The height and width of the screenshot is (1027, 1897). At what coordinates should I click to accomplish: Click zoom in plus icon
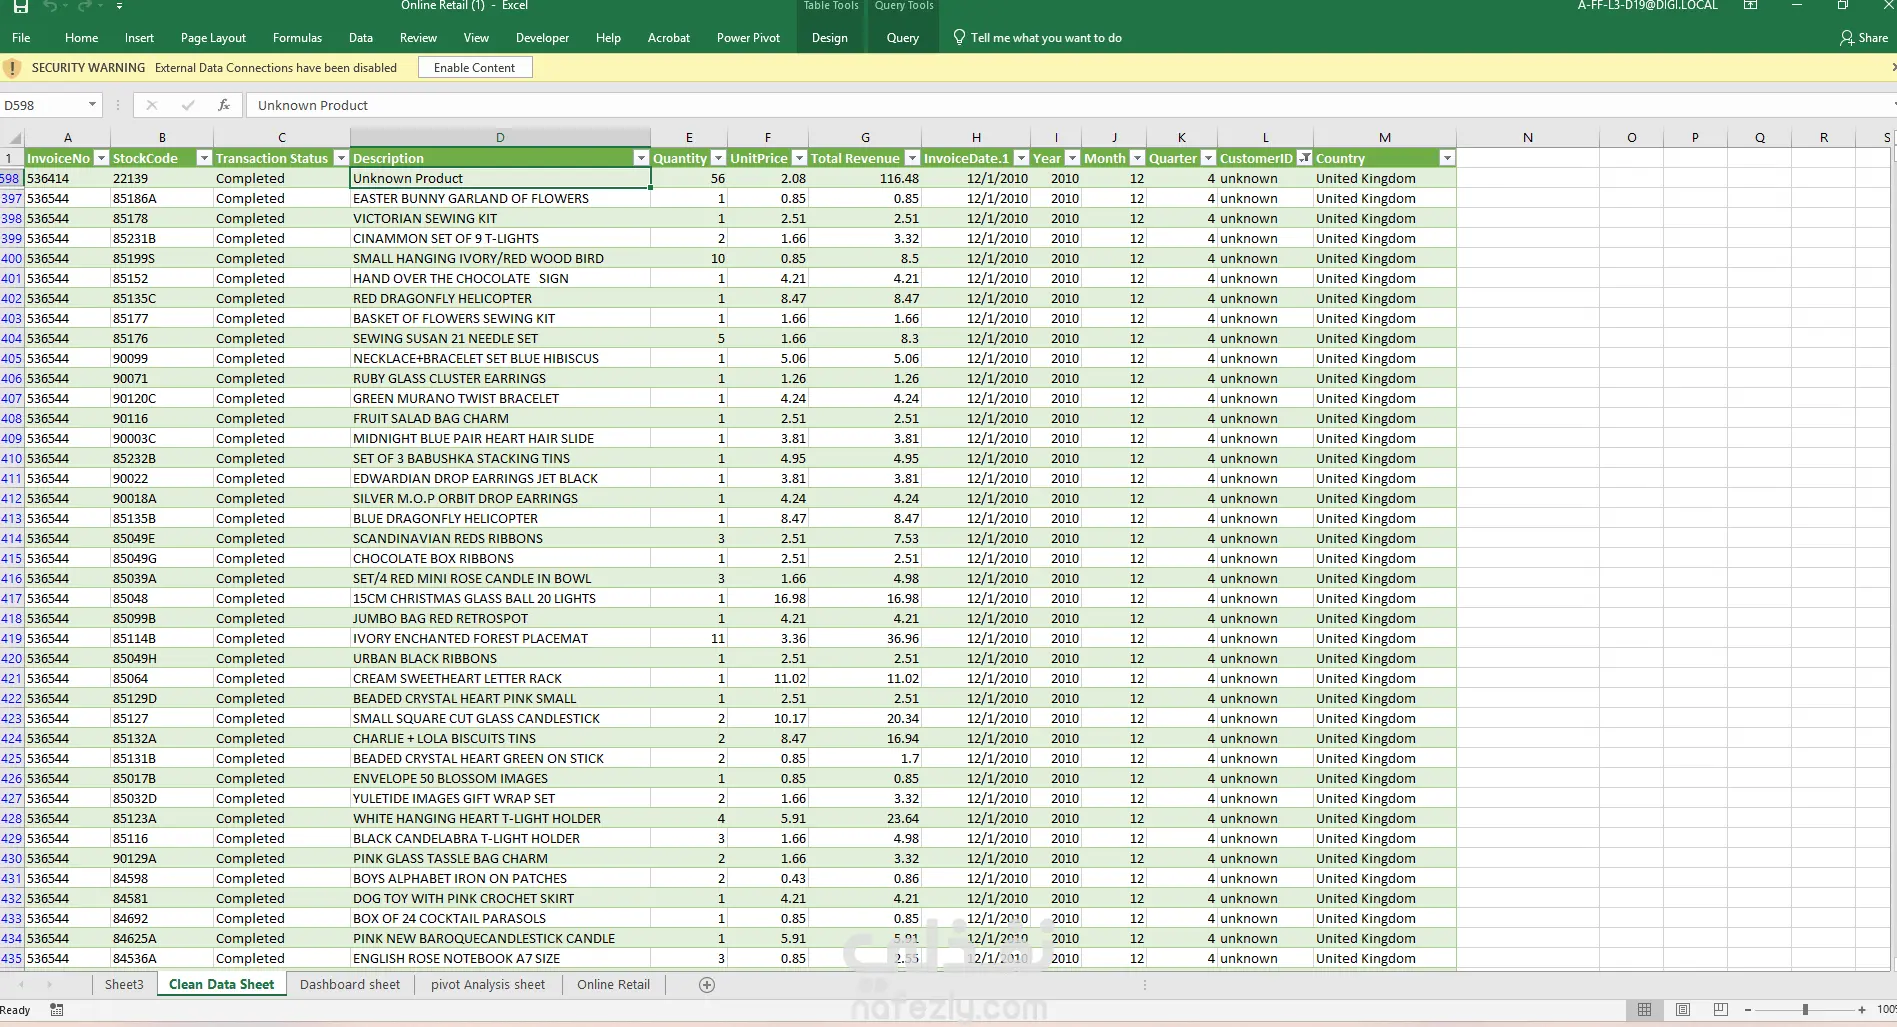(x=1862, y=1010)
